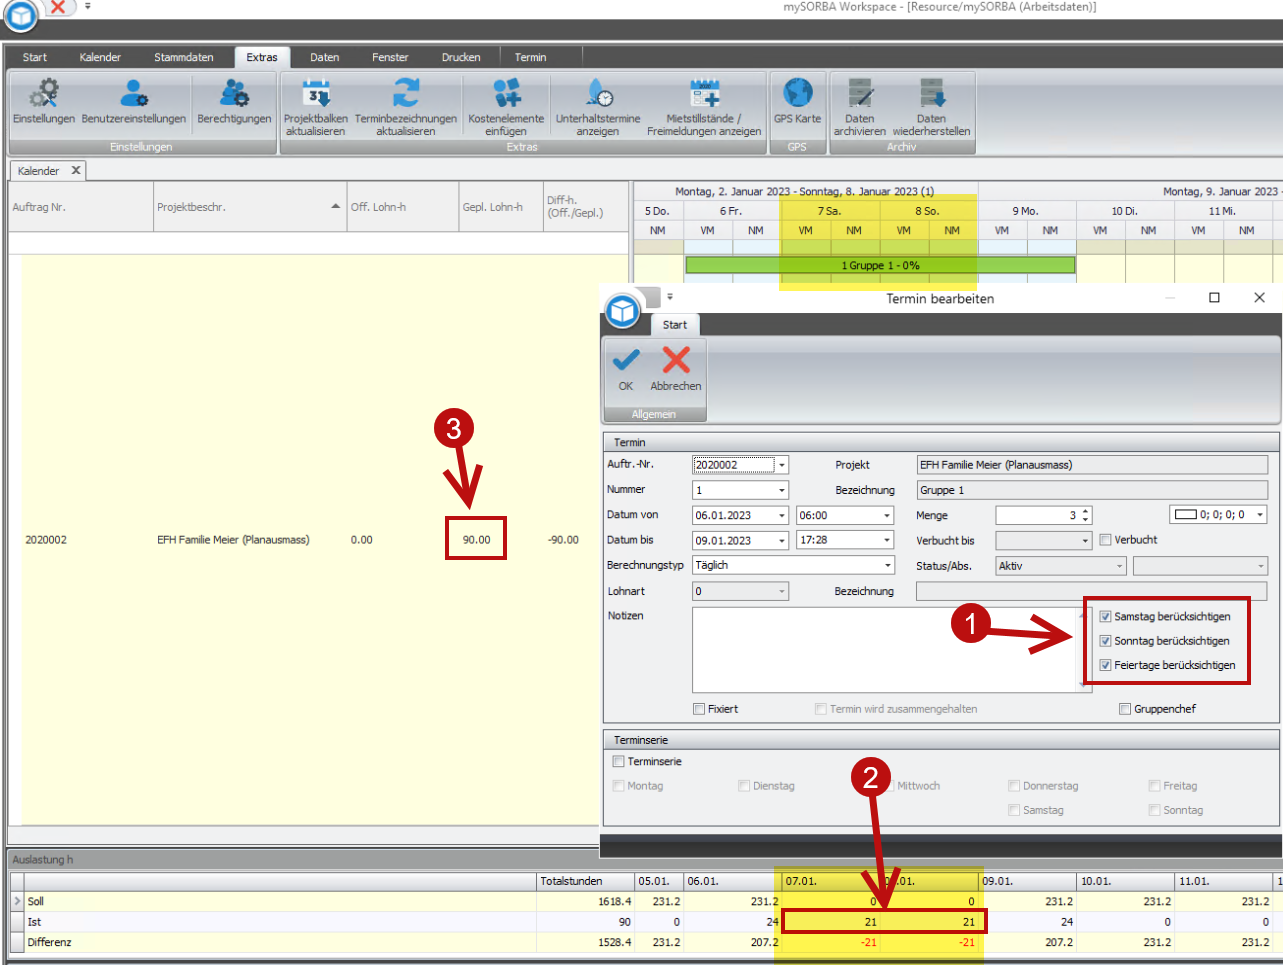
Task: Uncheck Samstag berücksichtigen checkbox
Action: click(x=1105, y=617)
